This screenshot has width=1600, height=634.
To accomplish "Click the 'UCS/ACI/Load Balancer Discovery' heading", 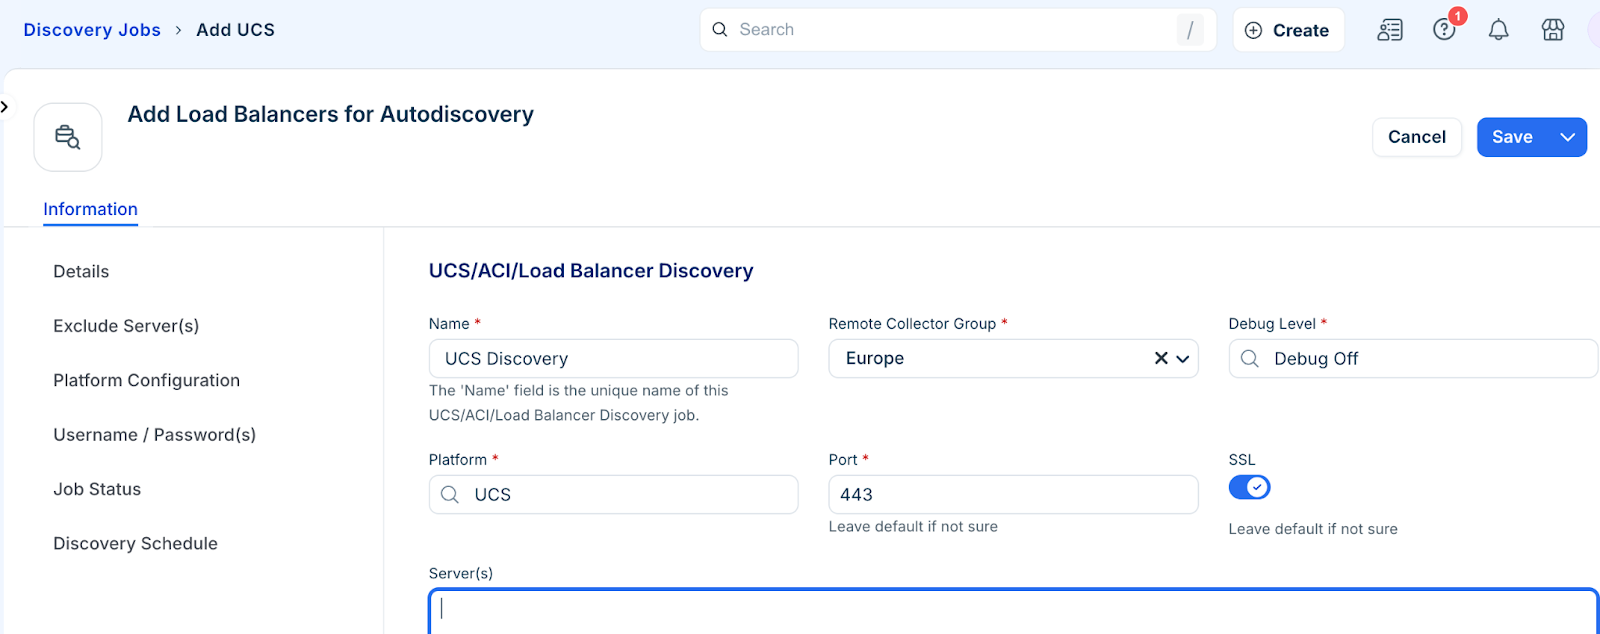I will pos(591,271).
